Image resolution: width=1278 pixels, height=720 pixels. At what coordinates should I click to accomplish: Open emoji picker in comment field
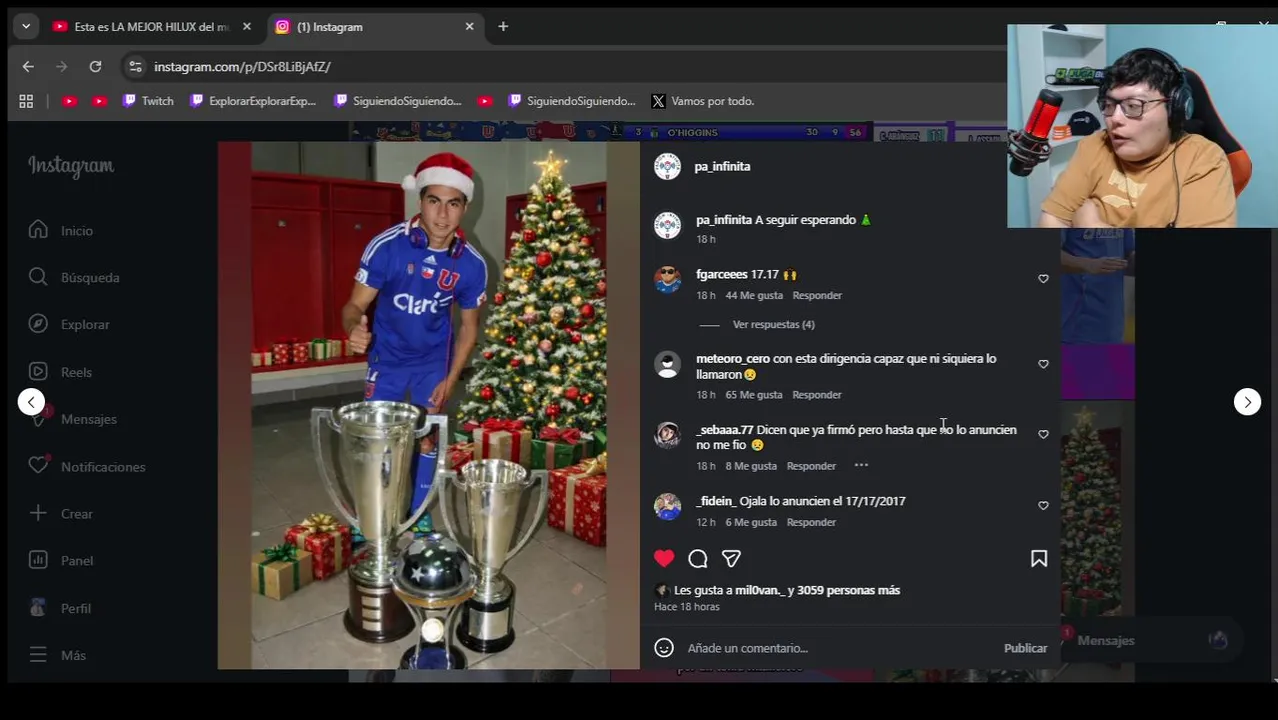pos(664,648)
